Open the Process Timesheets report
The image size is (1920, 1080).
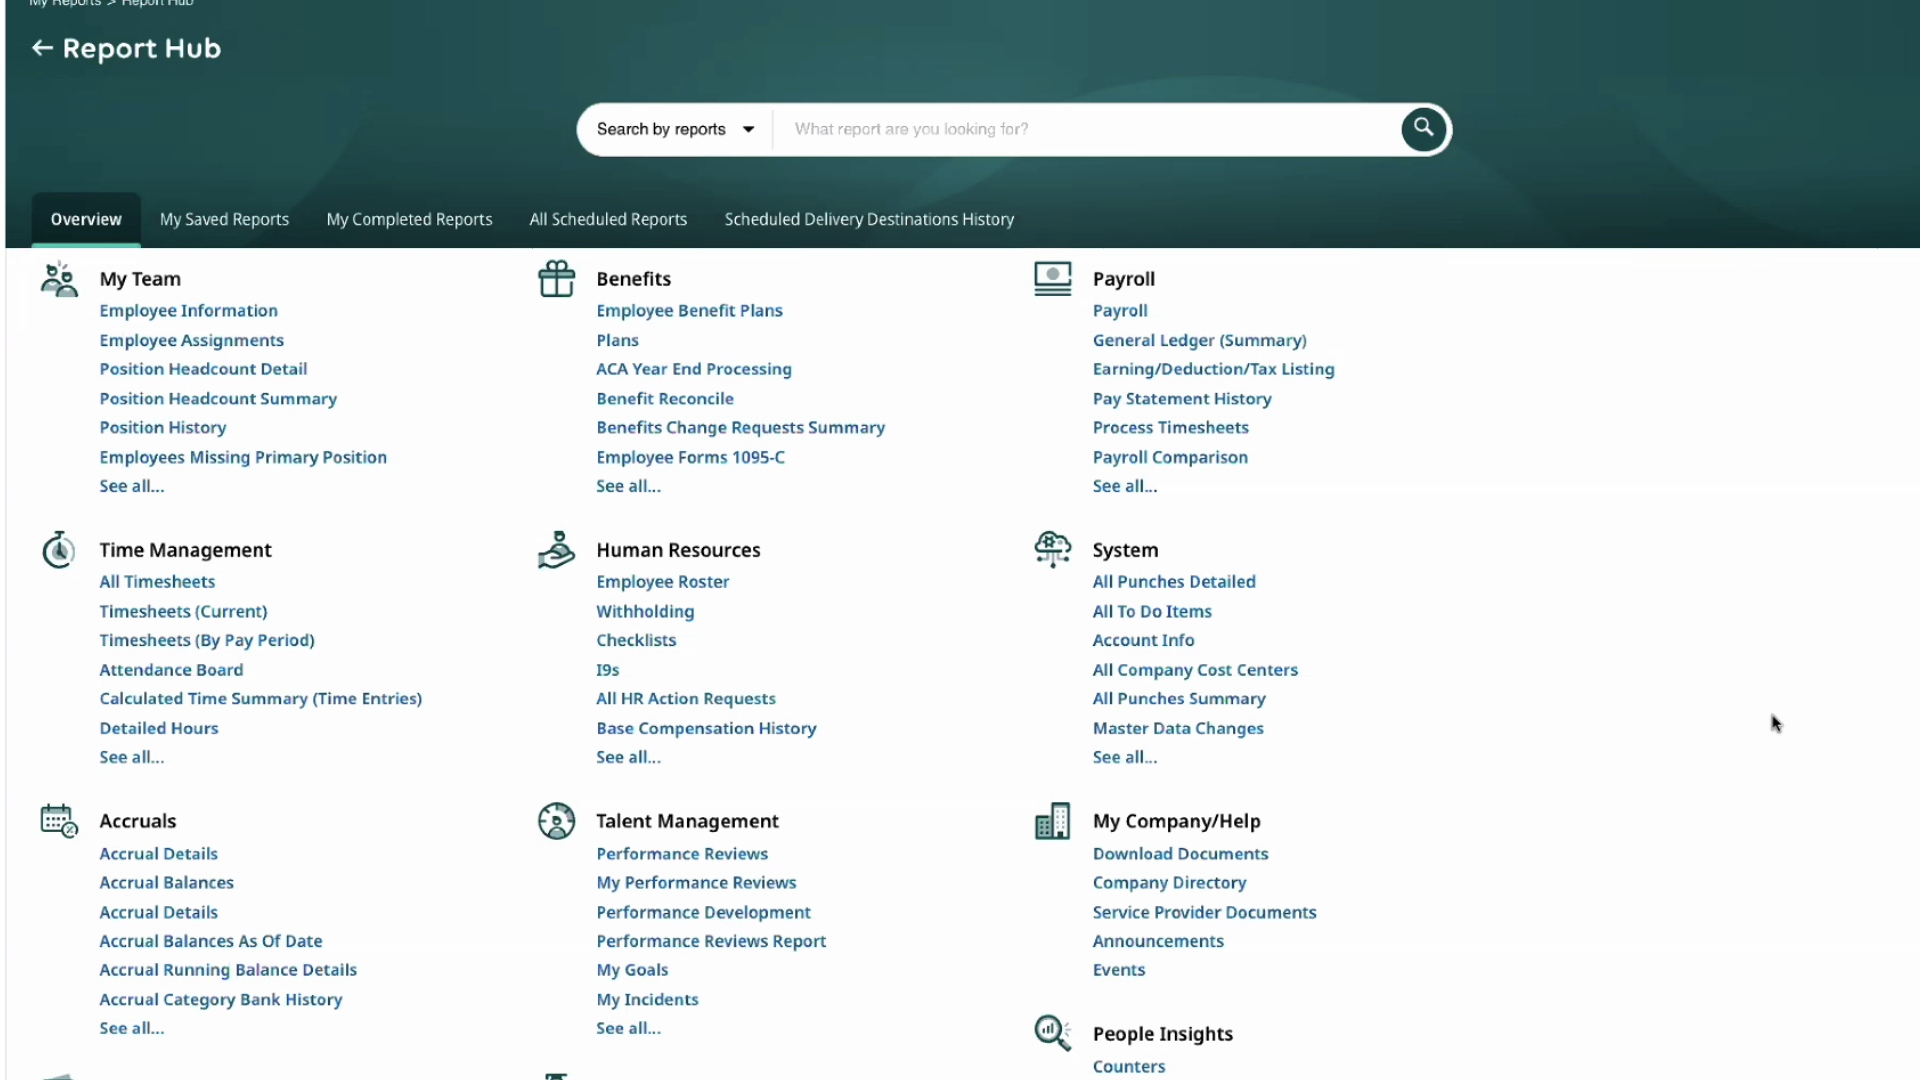[1171, 427]
